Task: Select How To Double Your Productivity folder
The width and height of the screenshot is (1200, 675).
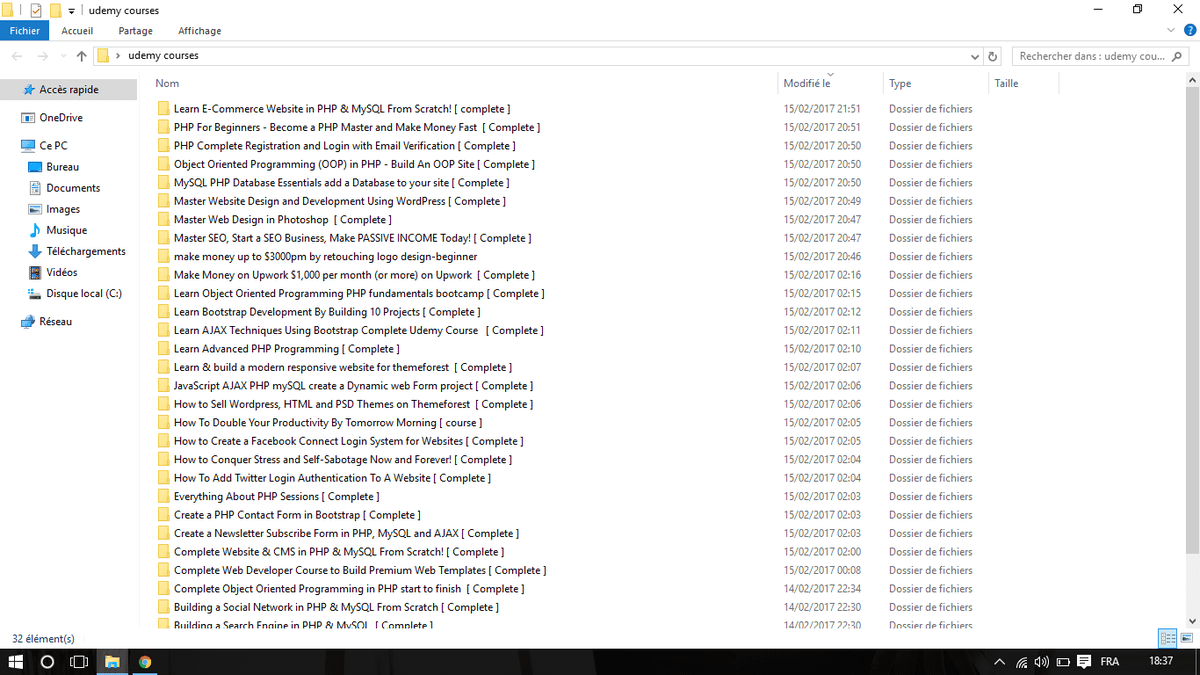Action: click(x=327, y=423)
